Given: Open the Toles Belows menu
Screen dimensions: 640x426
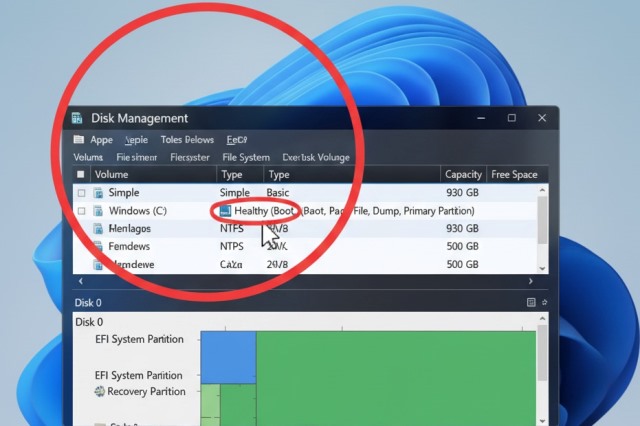Looking at the screenshot, I should 187,140.
